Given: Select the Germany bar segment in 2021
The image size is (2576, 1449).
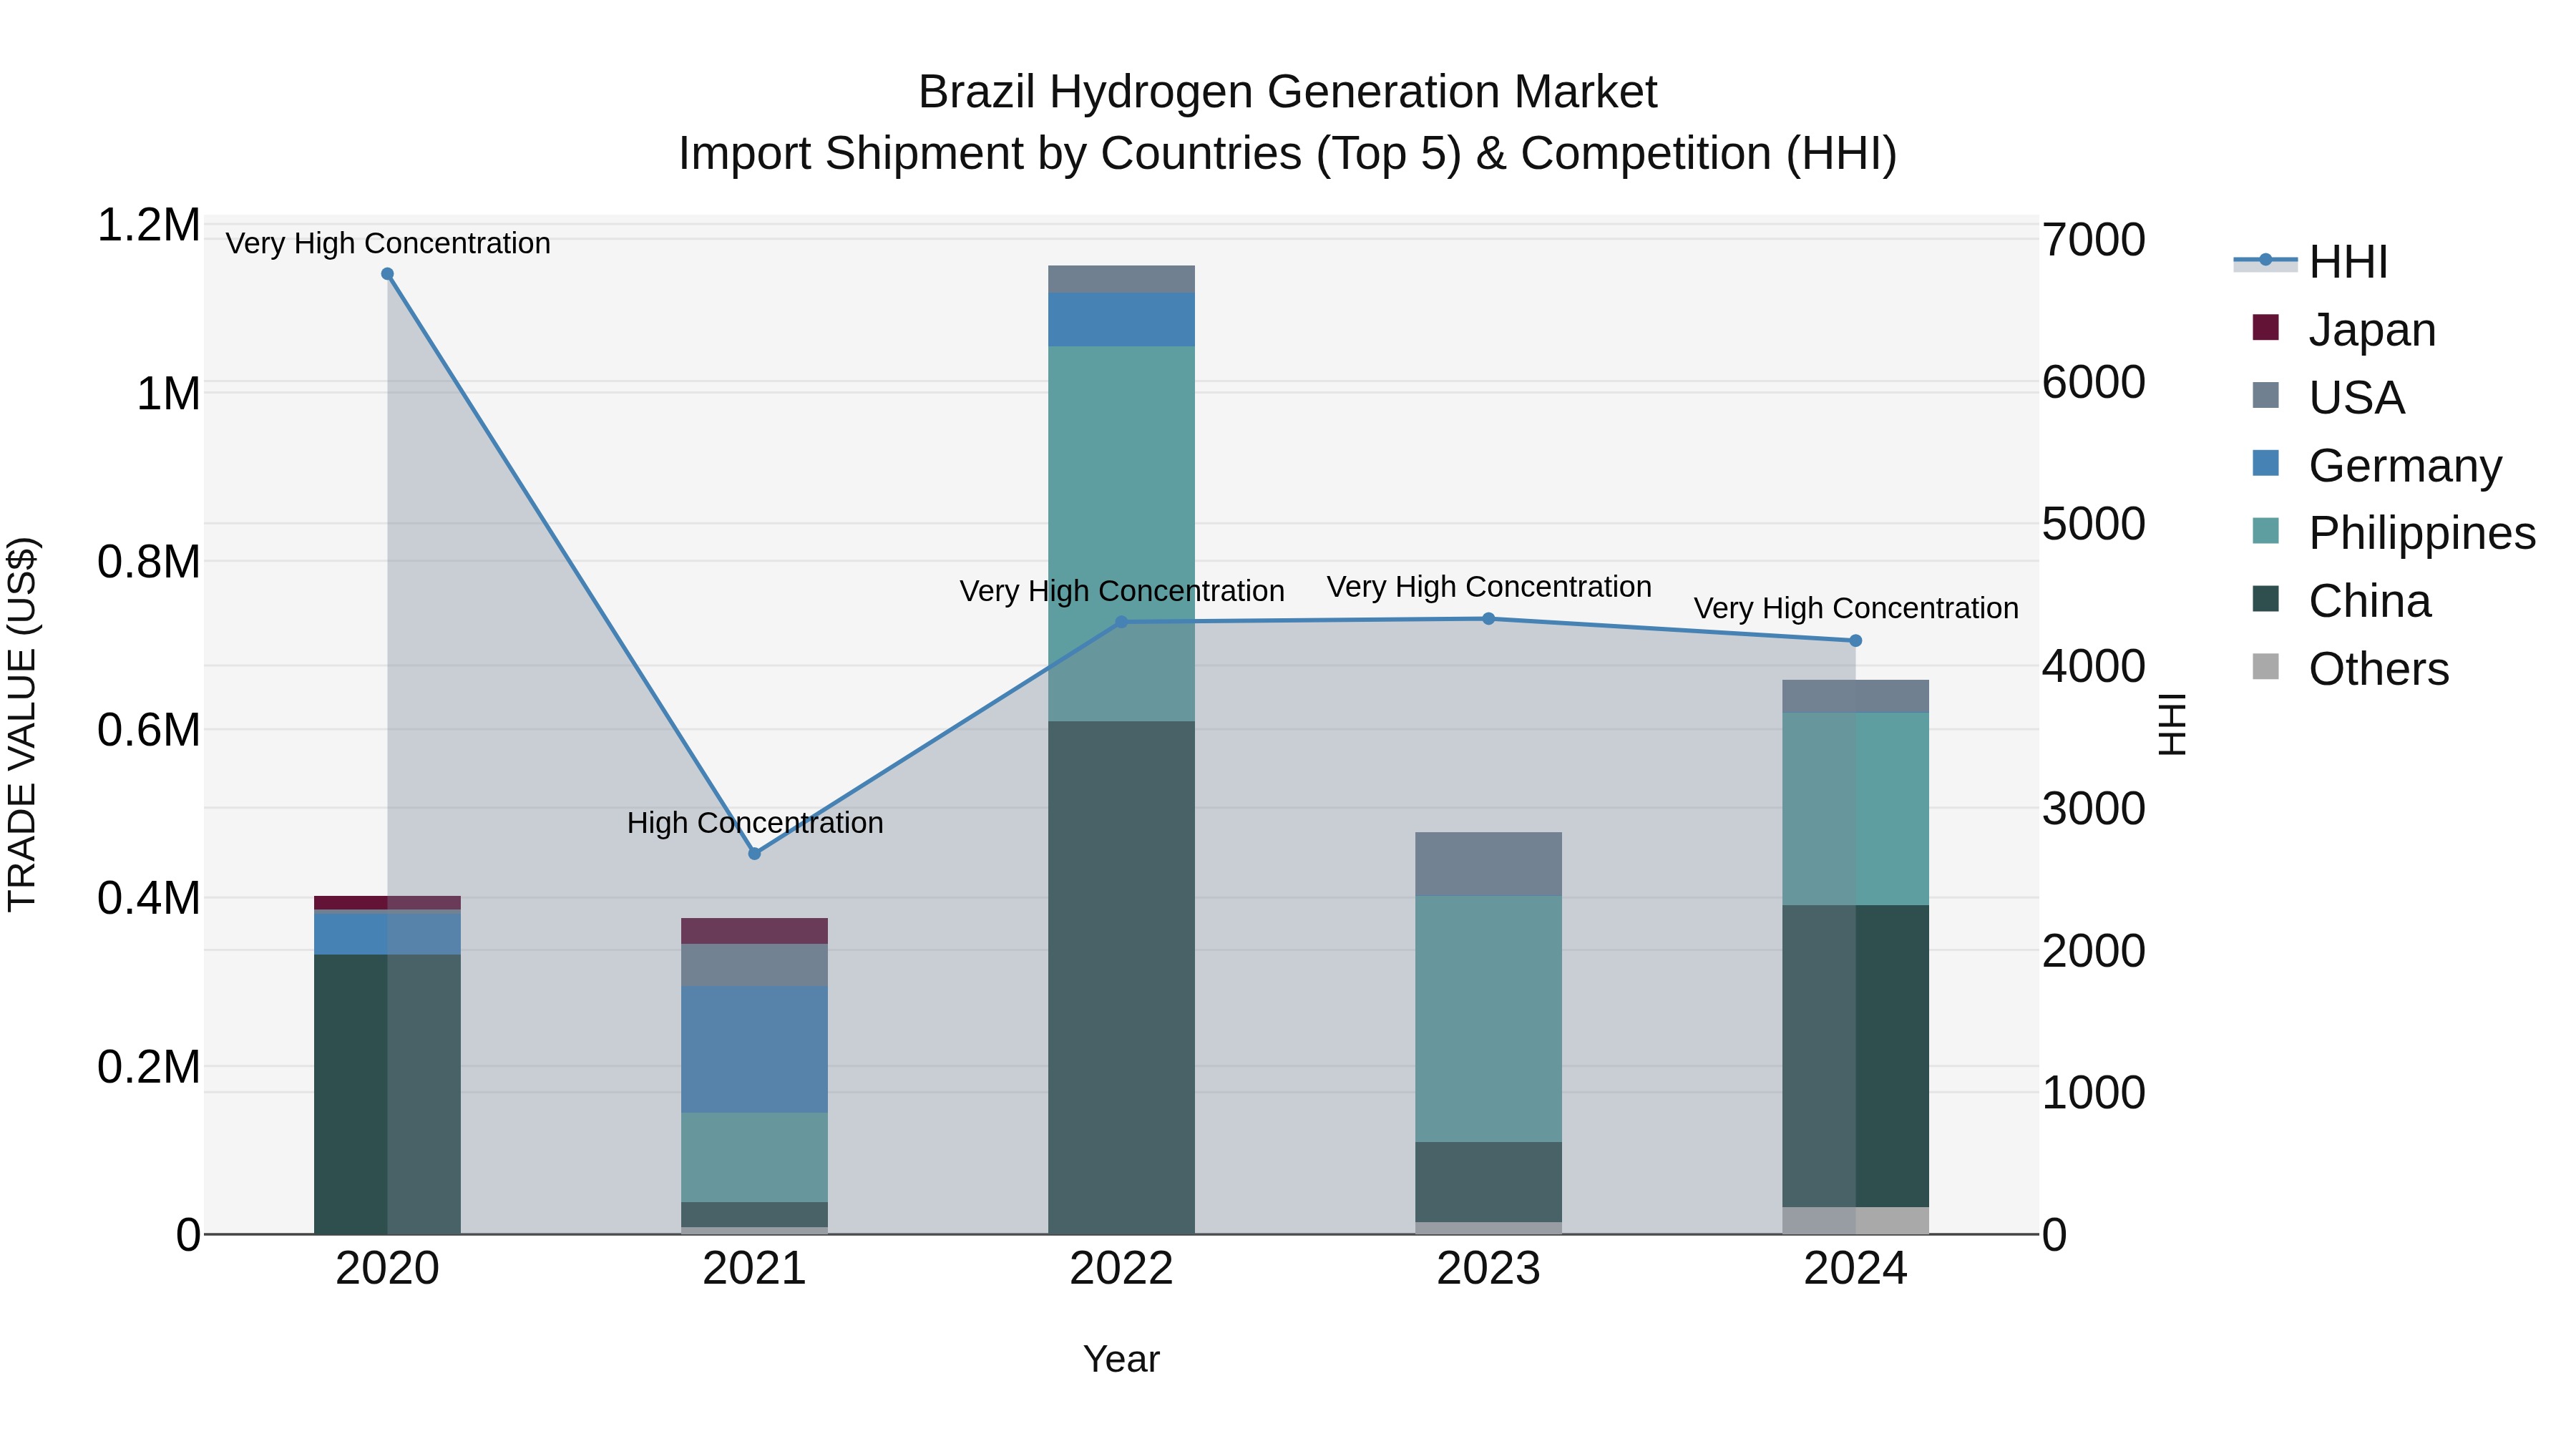Looking at the screenshot, I should click(x=755, y=1049).
